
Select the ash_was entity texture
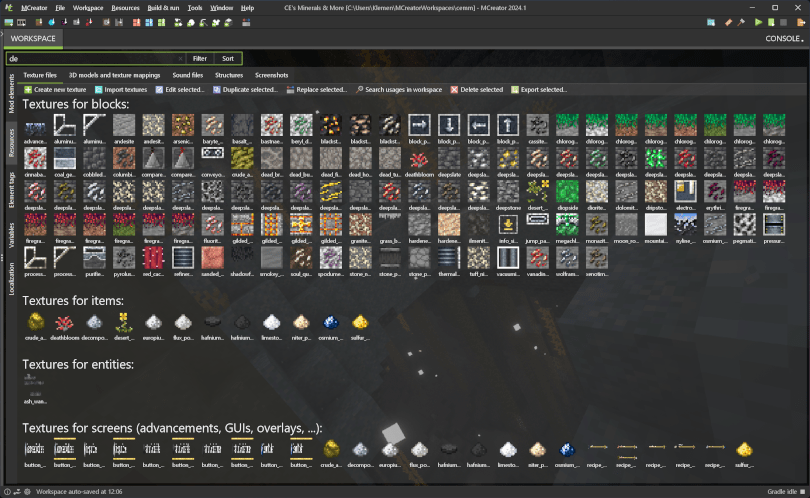coord(35,390)
